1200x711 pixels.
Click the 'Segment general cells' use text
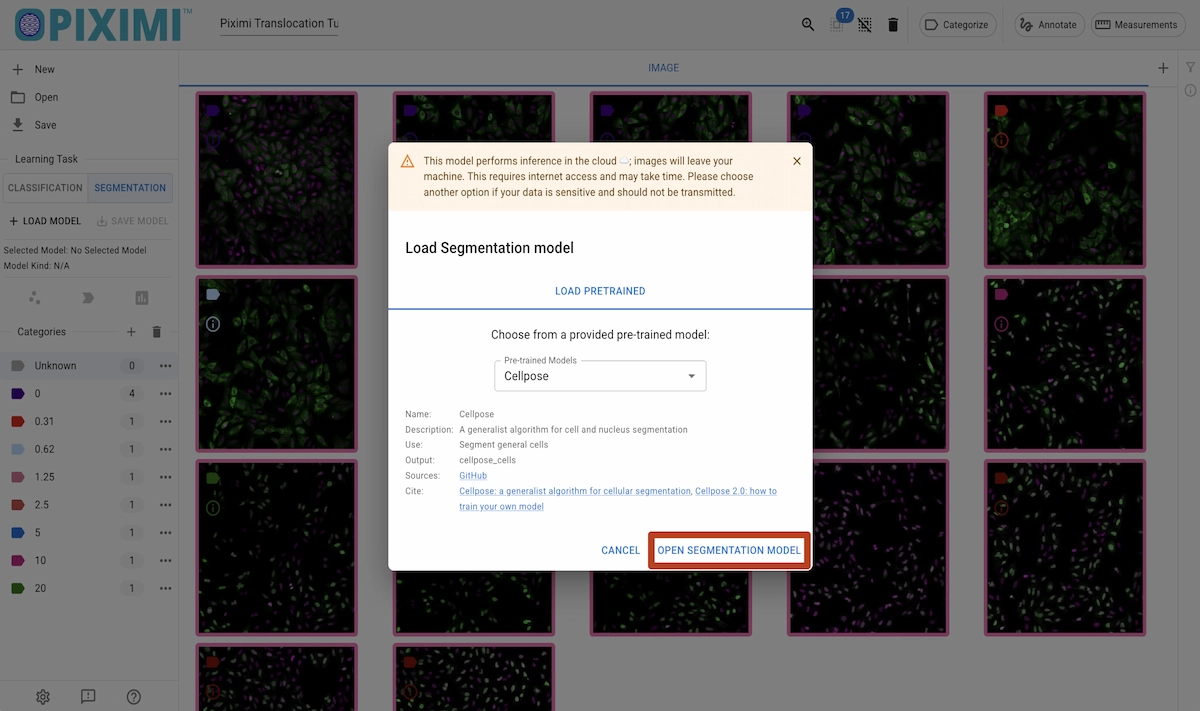[506, 445]
